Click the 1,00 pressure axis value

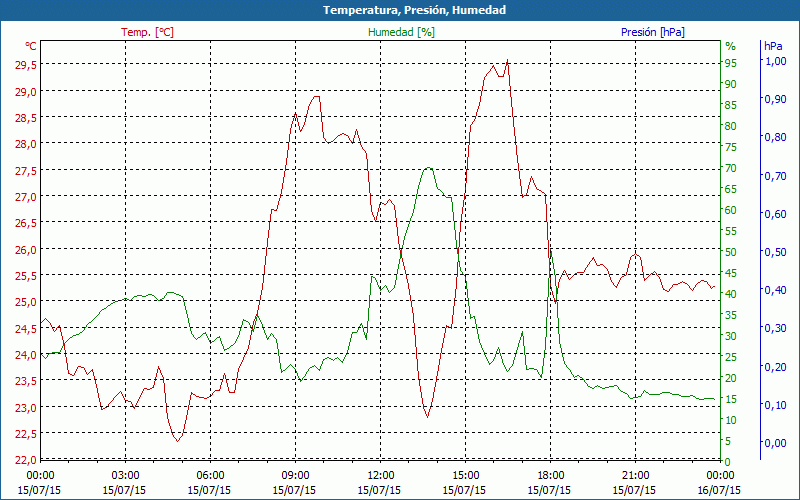776,61
